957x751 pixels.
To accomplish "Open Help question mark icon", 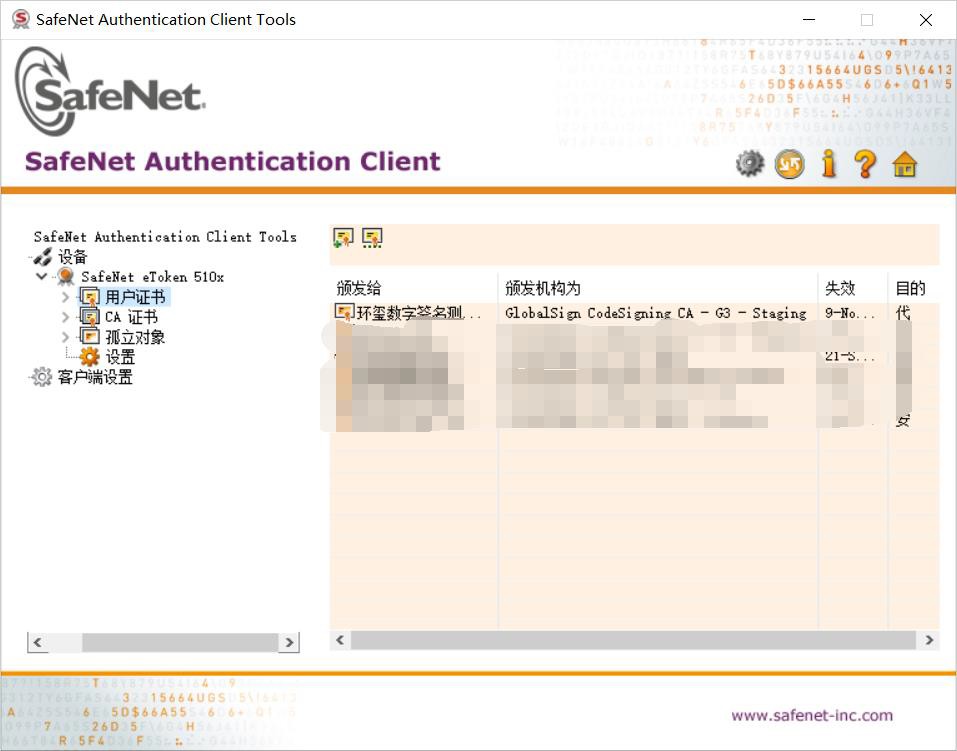I will (865, 164).
